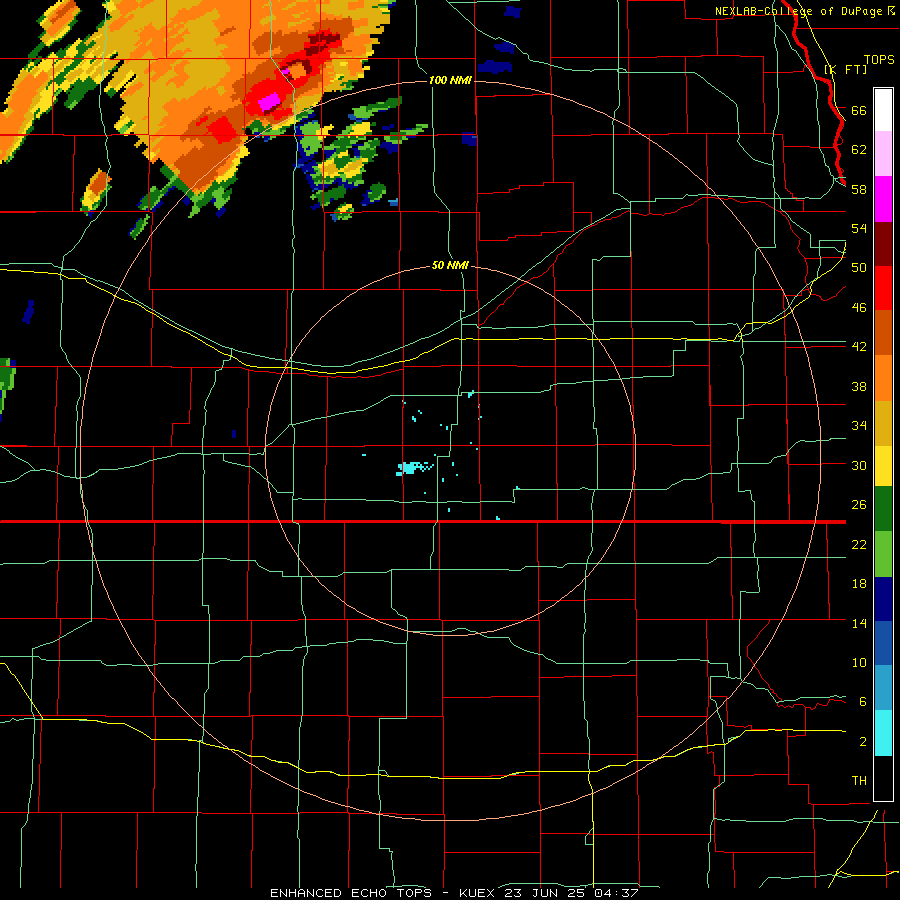Image resolution: width=900 pixels, height=900 pixels.
Task: Click the gold legend swatch
Action: 883,423
